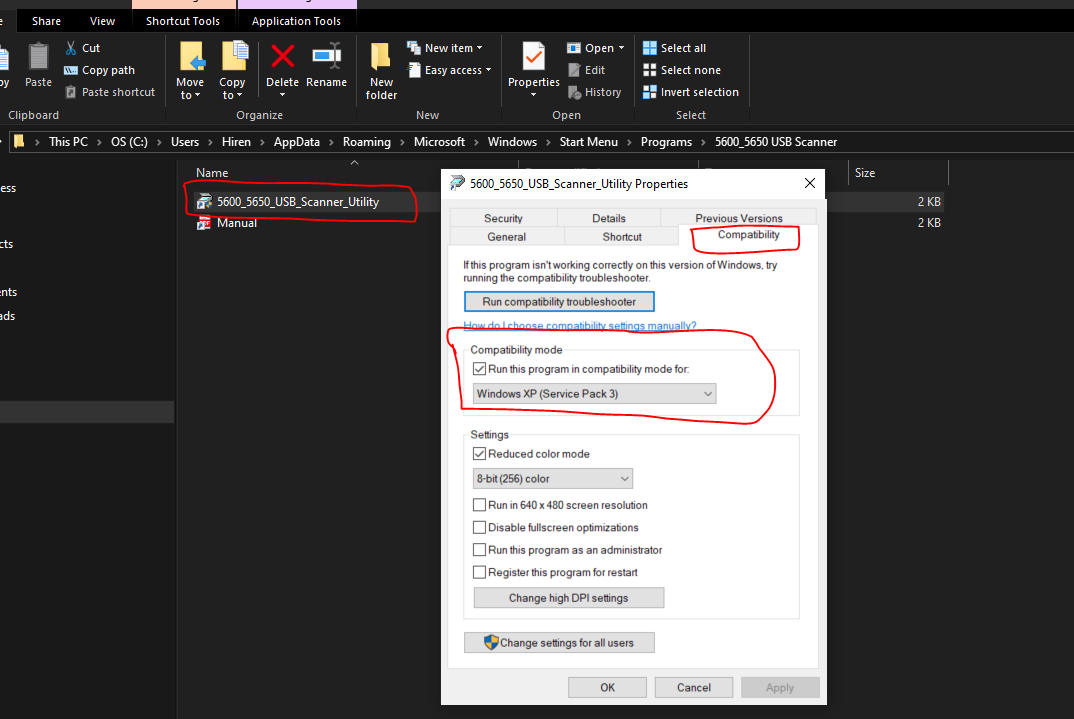Click Change settings for all users
This screenshot has width=1074, height=719.
point(559,642)
